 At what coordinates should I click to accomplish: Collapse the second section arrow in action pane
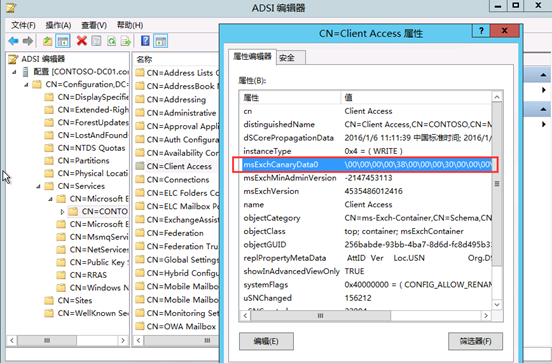[x=543, y=109]
